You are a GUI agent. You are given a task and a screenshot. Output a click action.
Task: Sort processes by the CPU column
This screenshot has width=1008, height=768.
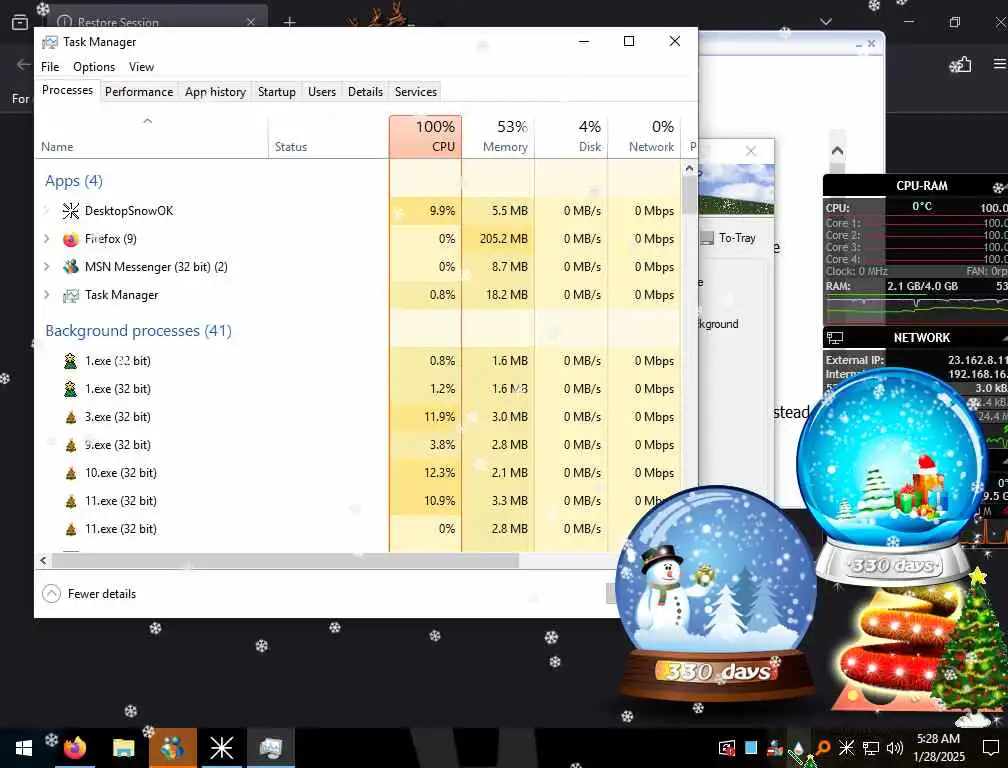point(425,136)
